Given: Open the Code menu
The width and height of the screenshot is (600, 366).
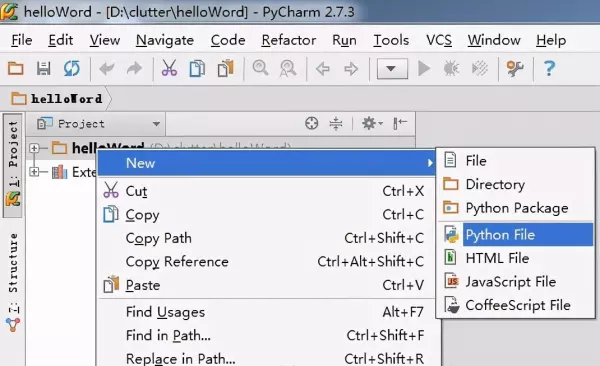Looking at the screenshot, I should 228,40.
